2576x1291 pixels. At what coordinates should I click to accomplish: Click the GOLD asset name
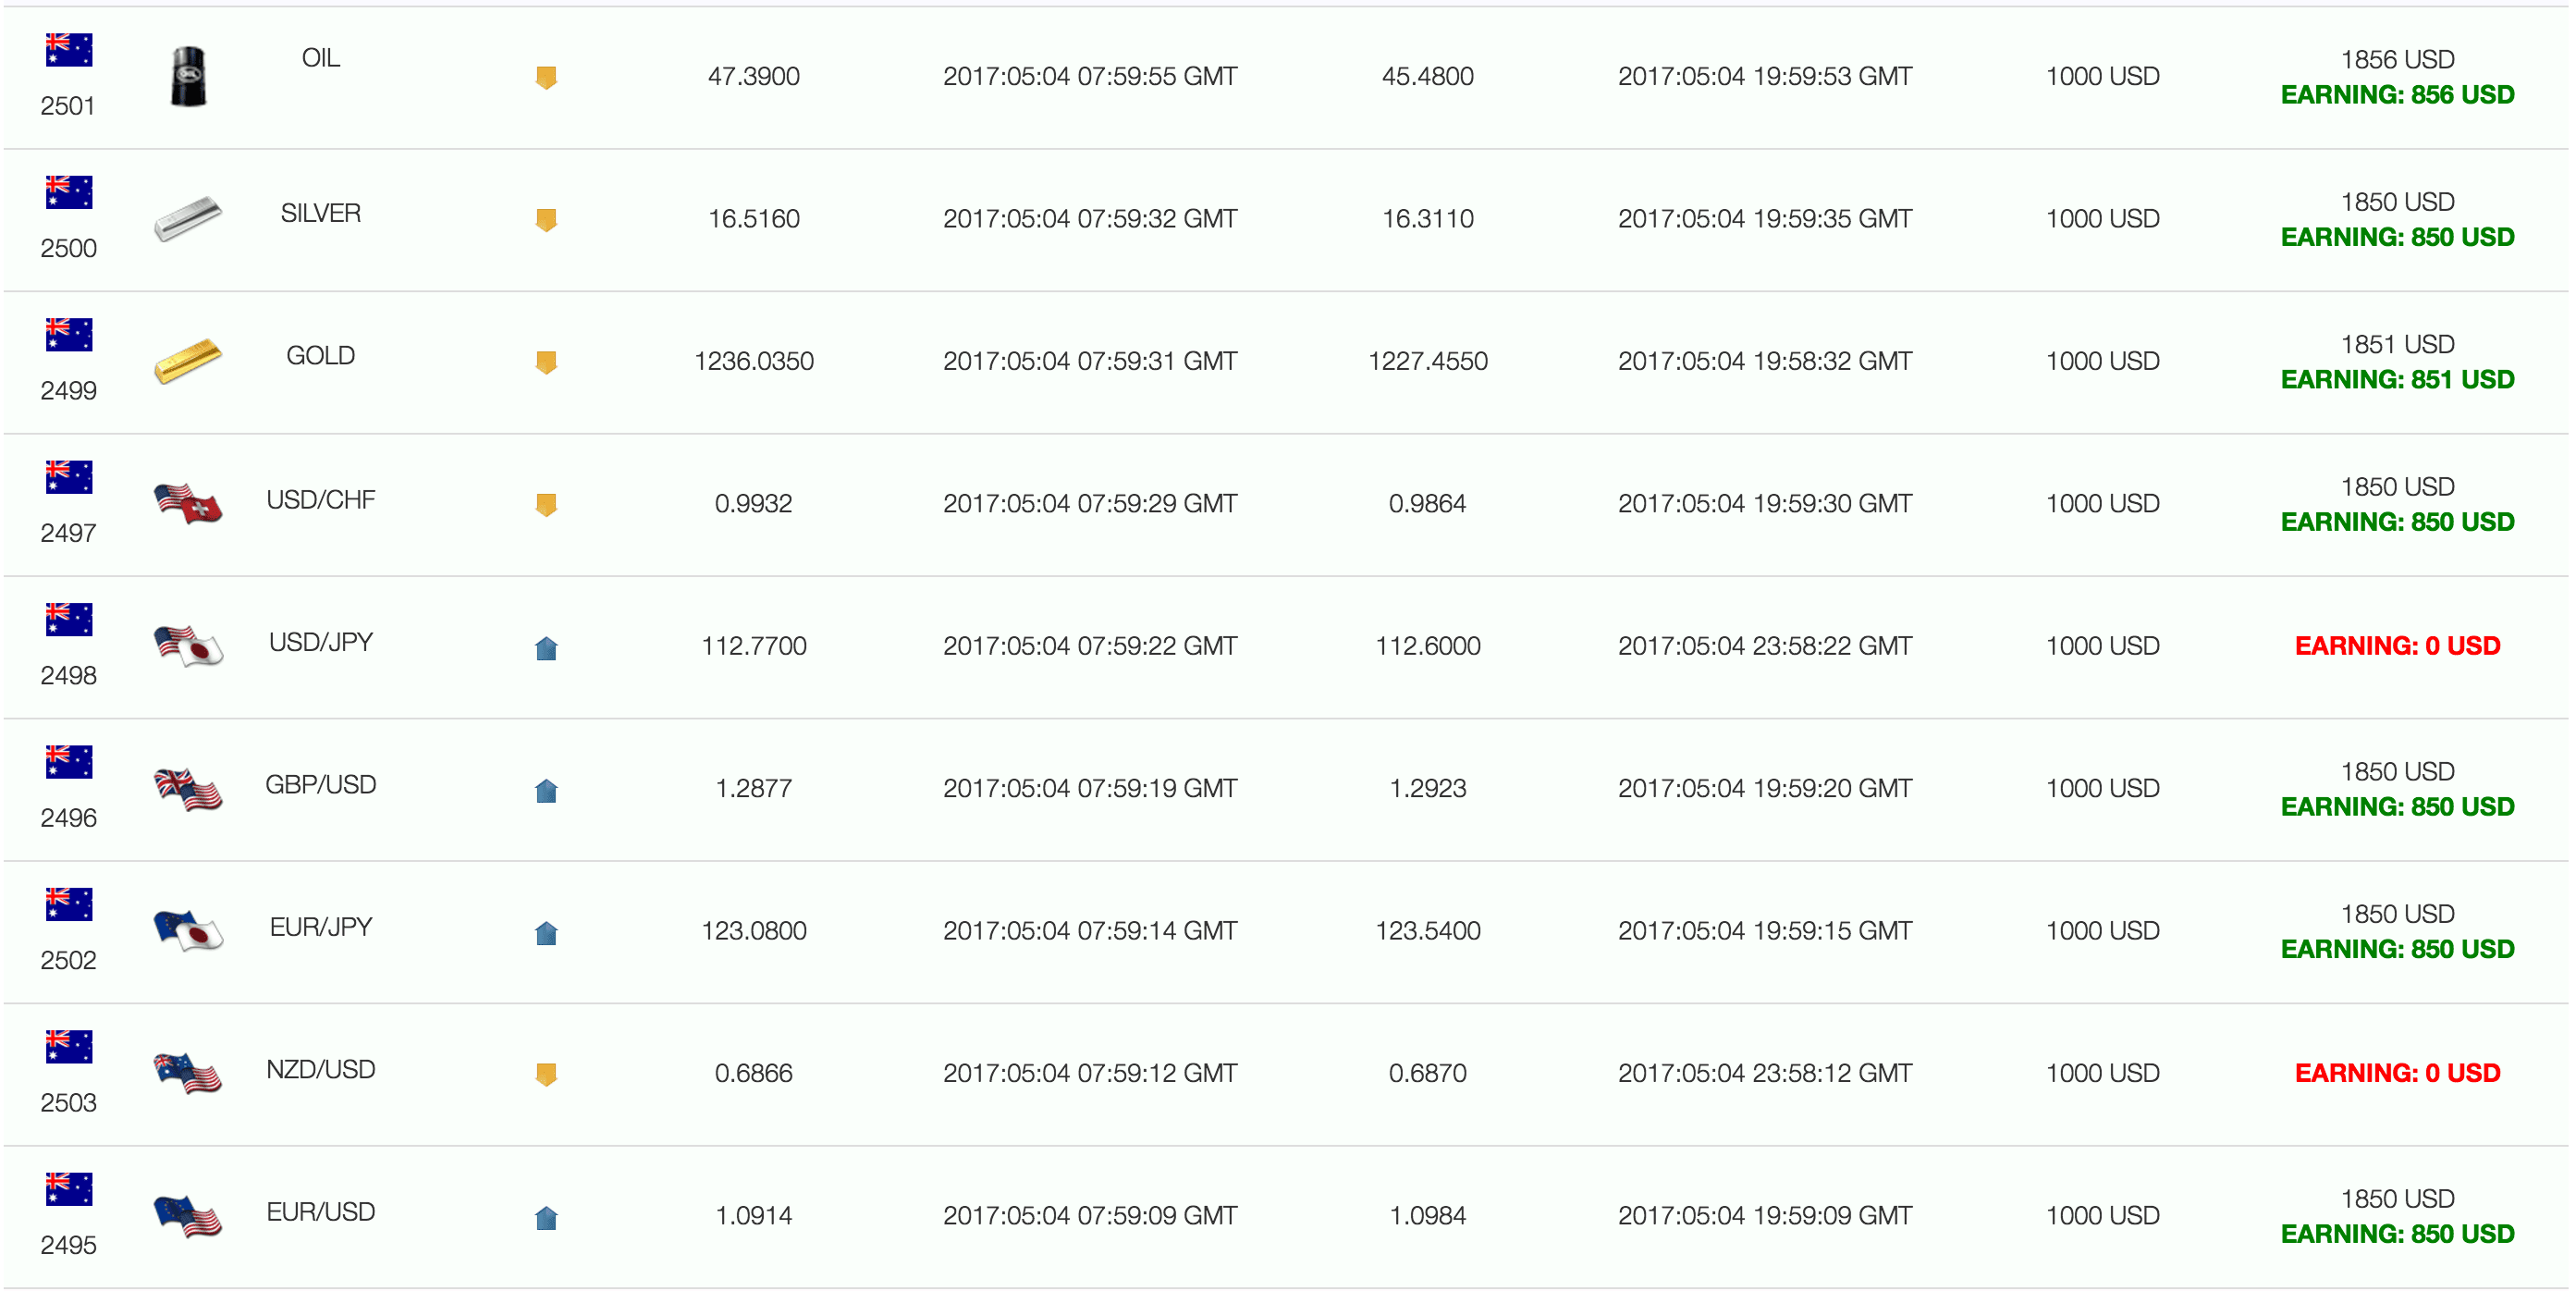pos(320,355)
